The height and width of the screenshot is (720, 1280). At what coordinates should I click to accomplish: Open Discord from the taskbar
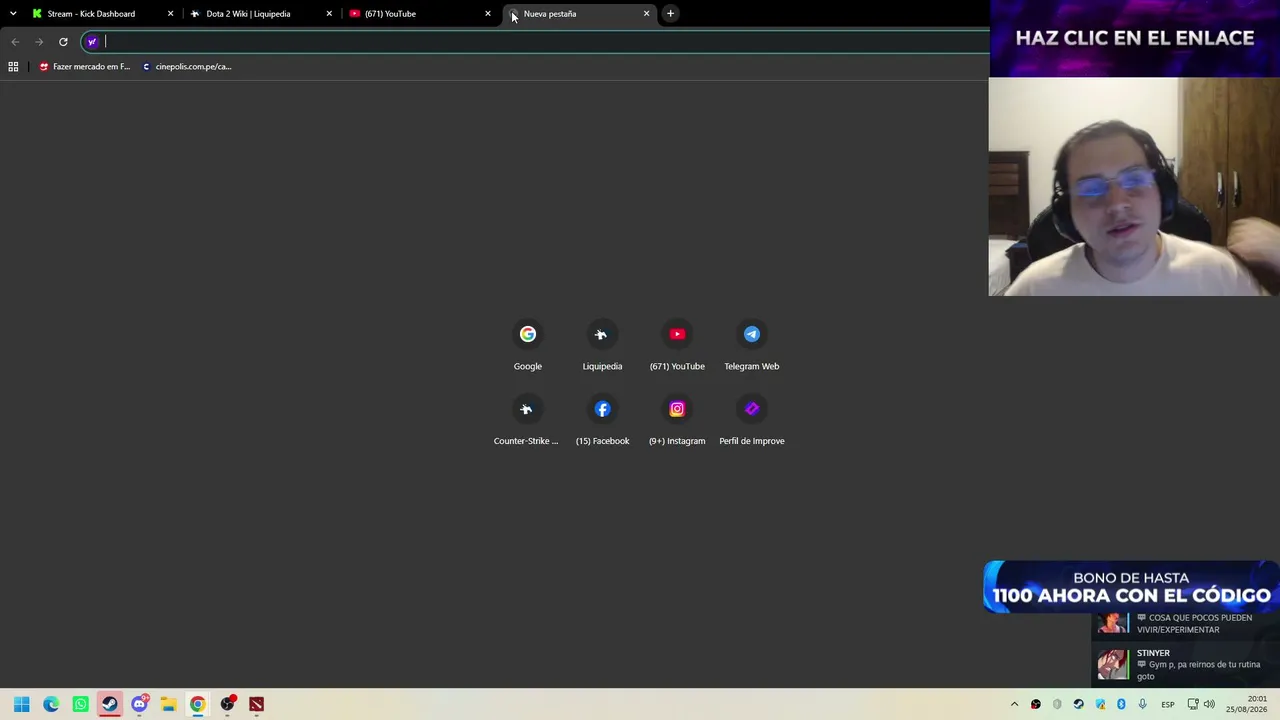coord(139,704)
